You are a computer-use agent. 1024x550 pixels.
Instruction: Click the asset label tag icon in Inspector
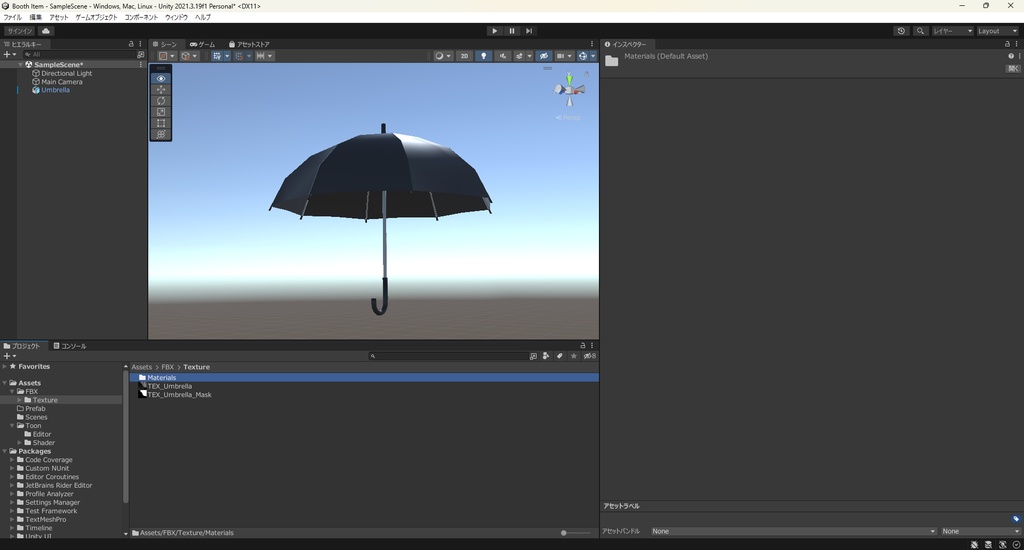click(x=1016, y=519)
